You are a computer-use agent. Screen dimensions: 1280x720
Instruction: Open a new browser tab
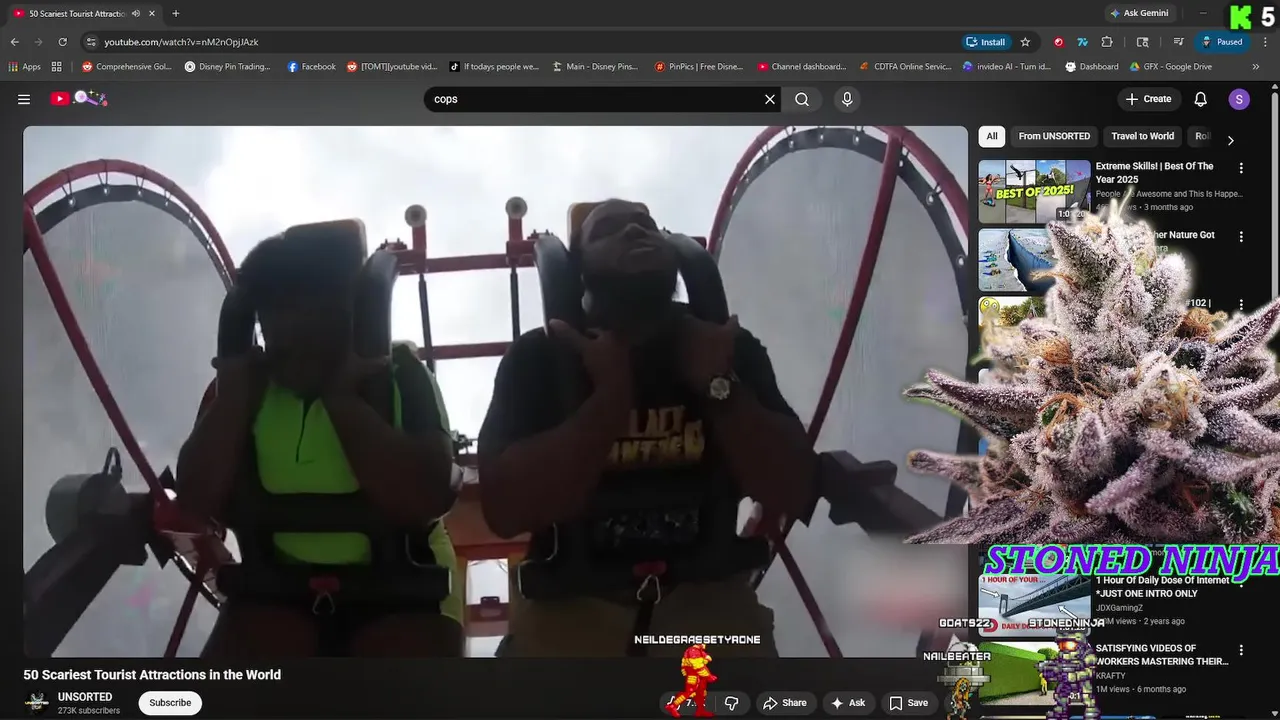pyautogui.click(x=176, y=14)
